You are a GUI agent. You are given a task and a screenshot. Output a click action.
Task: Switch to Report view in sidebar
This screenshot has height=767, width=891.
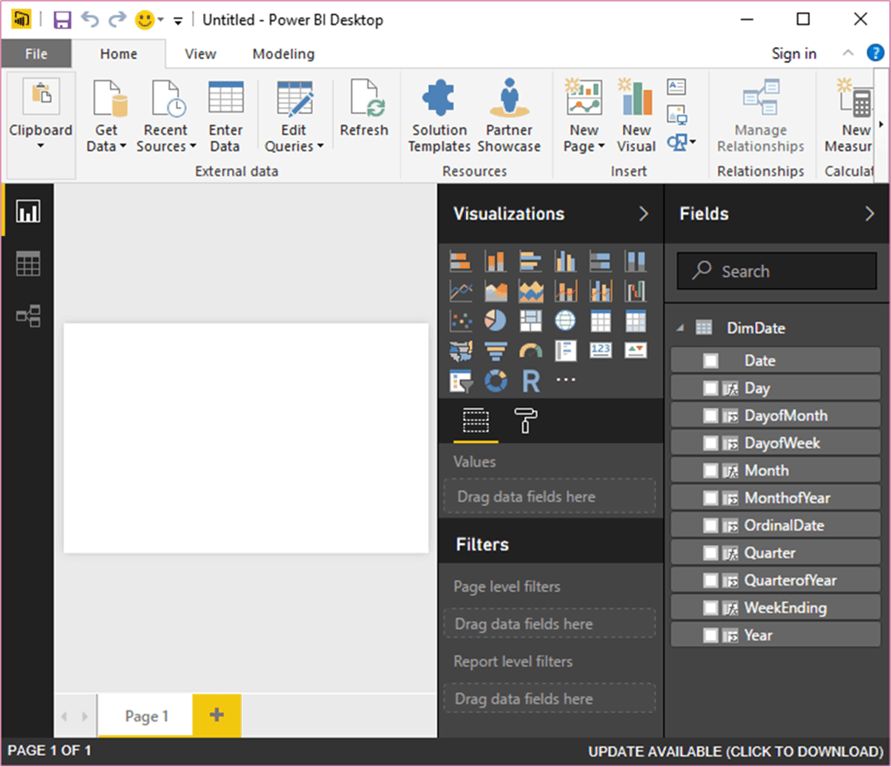[28, 211]
